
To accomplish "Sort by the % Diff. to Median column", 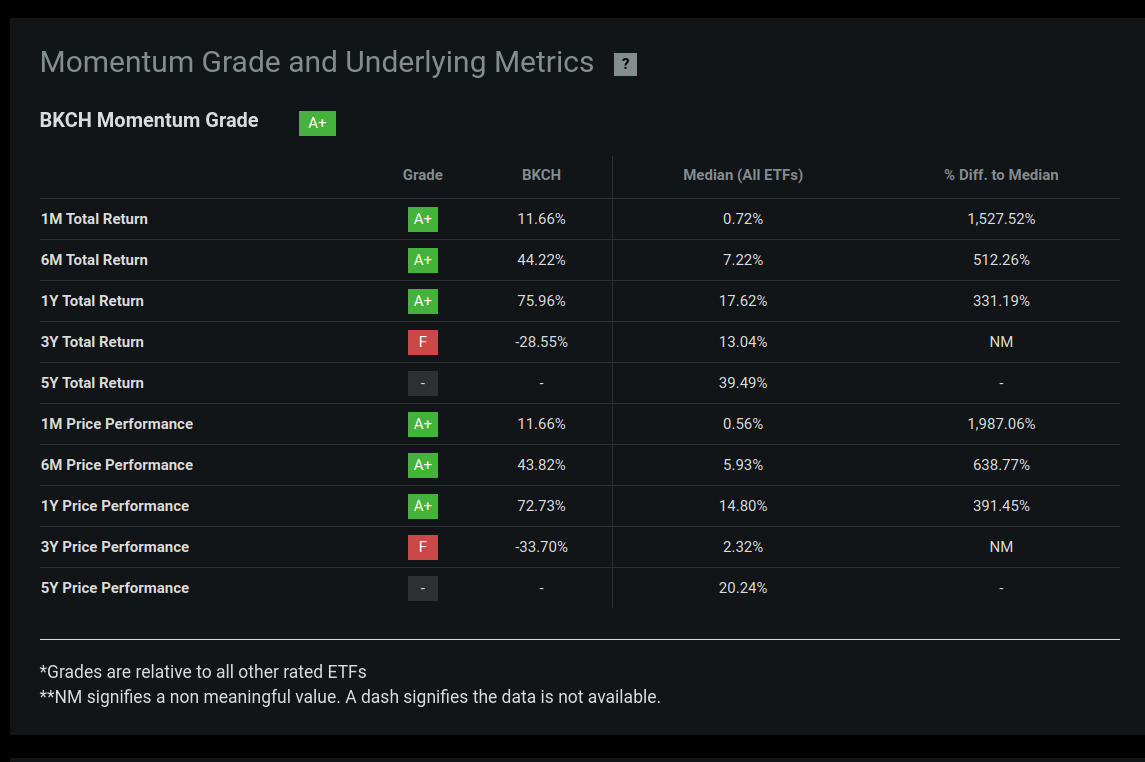I will pyautogui.click(x=1001, y=174).
